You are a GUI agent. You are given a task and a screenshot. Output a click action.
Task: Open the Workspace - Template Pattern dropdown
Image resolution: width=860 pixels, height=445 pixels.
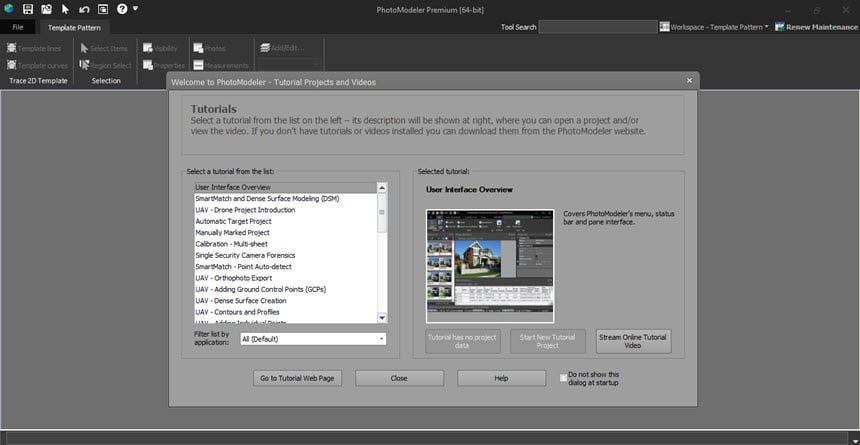[x=714, y=27]
